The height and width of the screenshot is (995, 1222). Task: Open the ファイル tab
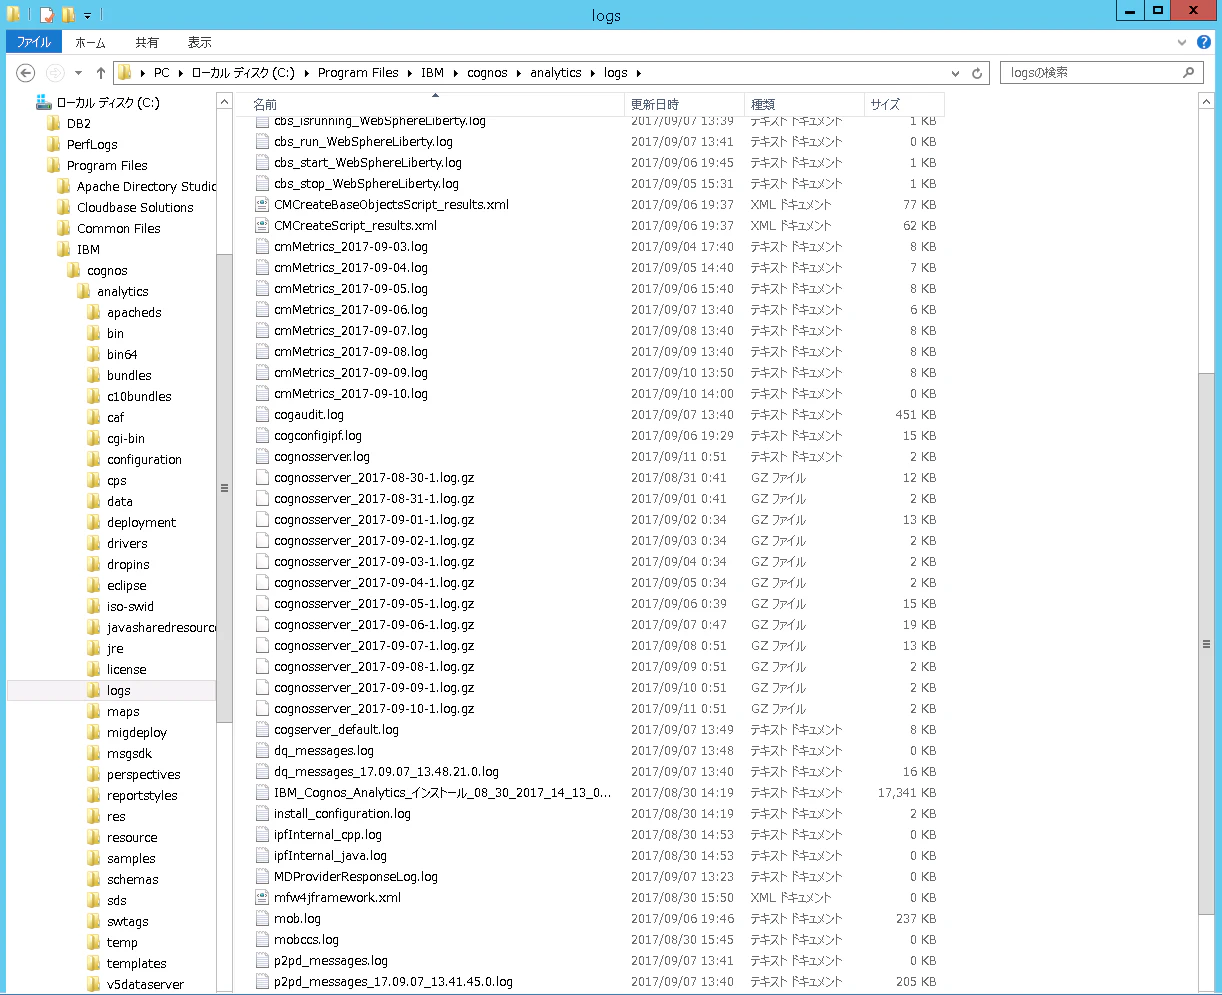(34, 42)
